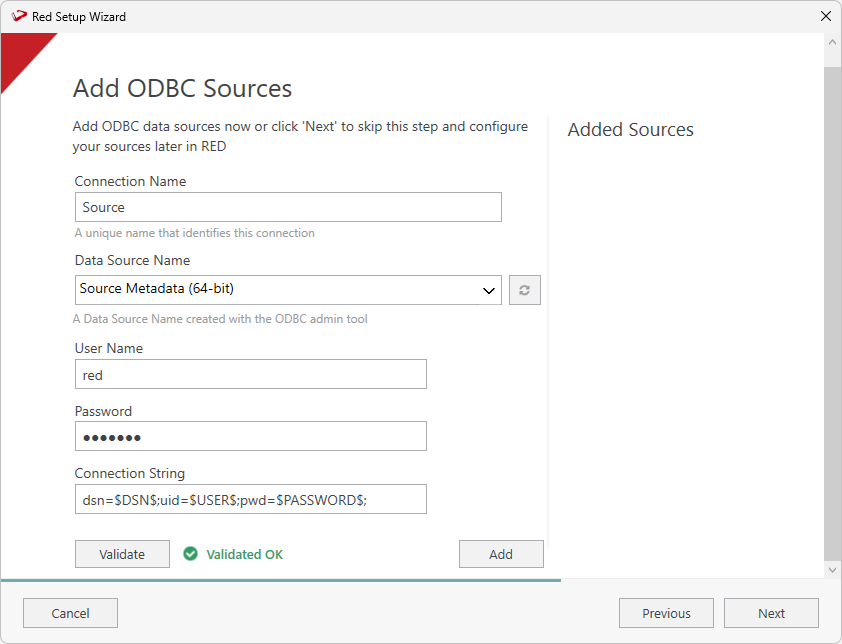Click the green Validated OK checkmark icon
The image size is (842, 644).
click(190, 554)
